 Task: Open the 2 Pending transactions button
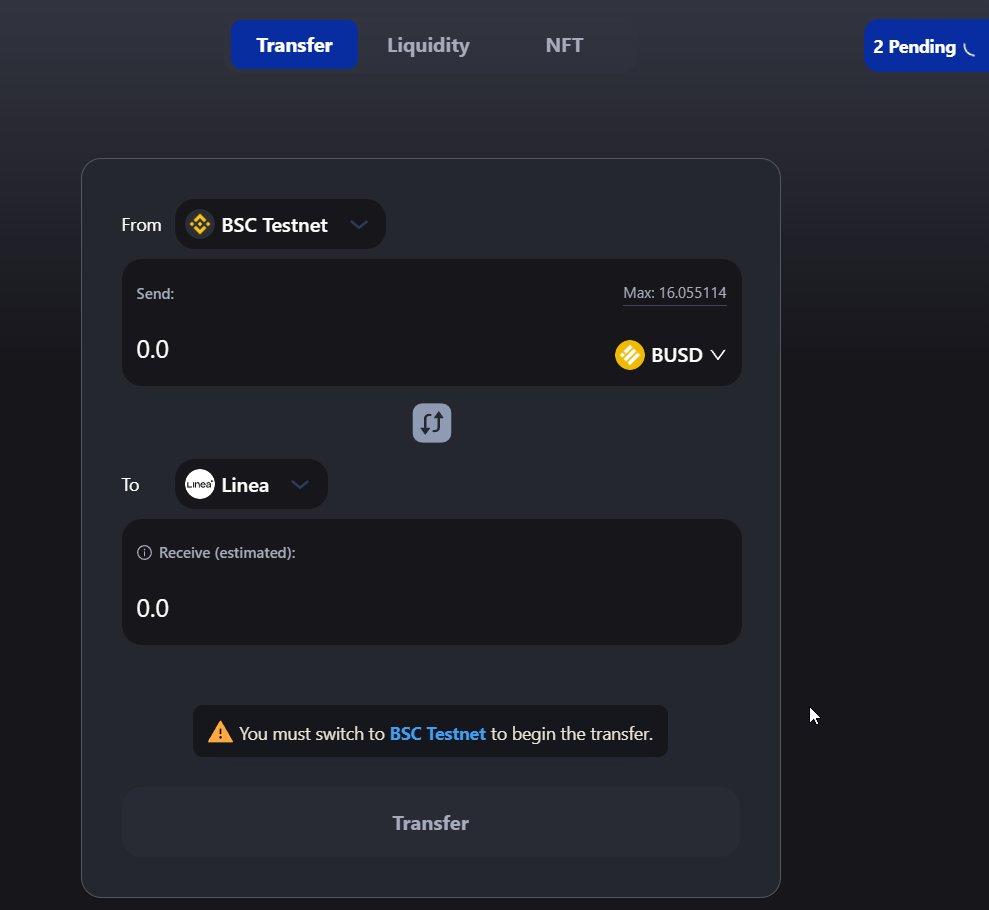[x=926, y=46]
